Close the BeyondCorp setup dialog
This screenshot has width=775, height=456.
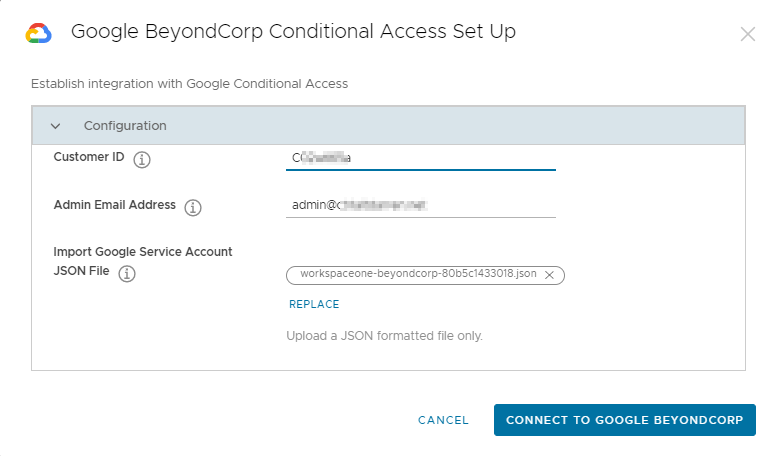tap(747, 34)
